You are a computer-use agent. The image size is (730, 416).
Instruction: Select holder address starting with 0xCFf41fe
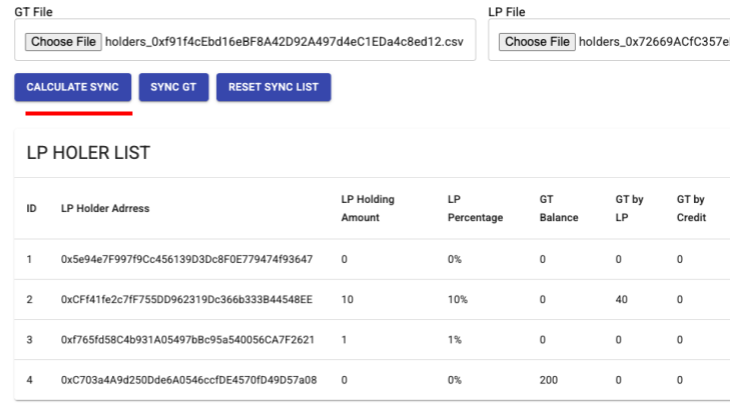pyautogui.click(x=187, y=300)
